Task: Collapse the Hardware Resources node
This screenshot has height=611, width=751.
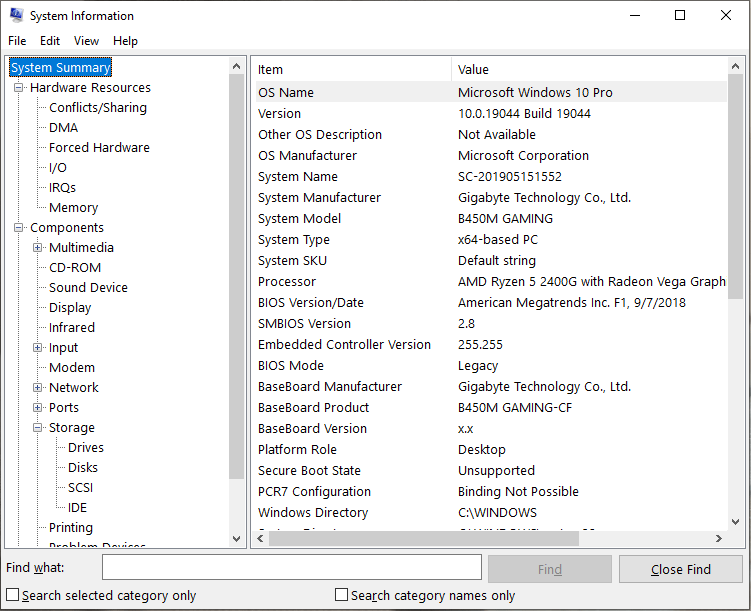Action: pos(18,88)
